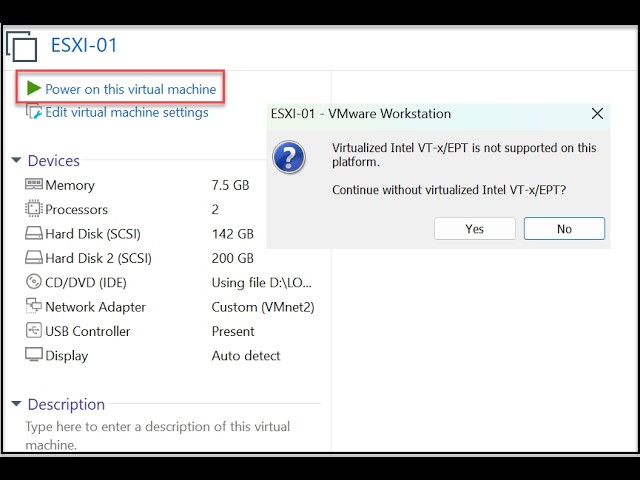Click the Hard Disk (SCSI) icon
Screen dimensions: 640x480
tap(33, 233)
